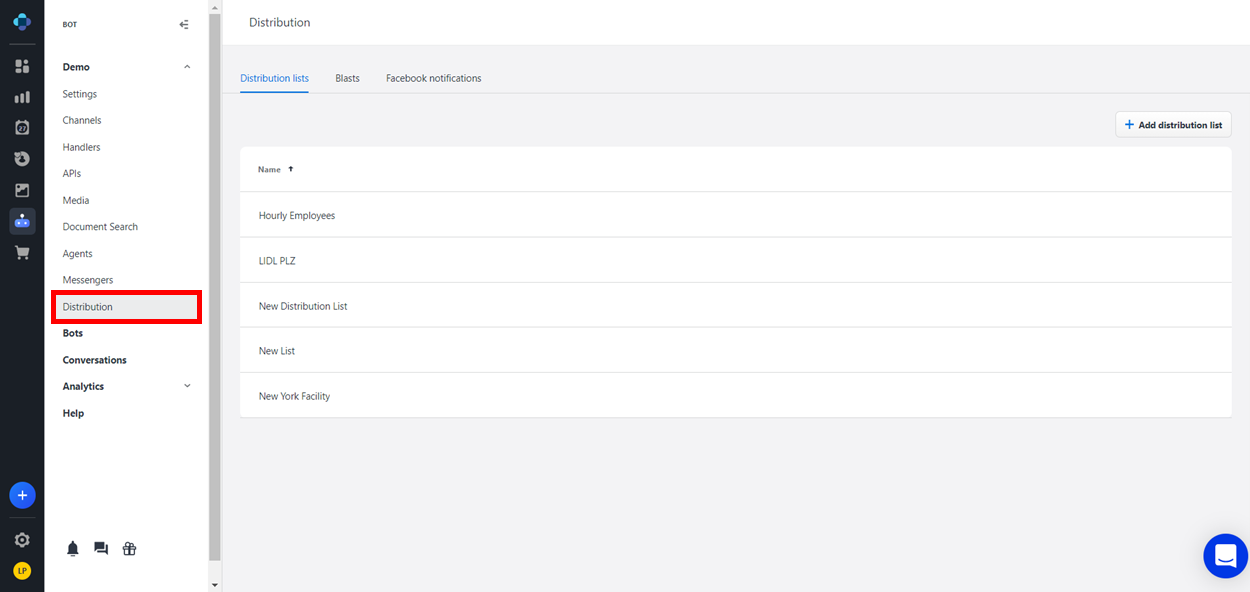
Task: Open the Hourly Employees list
Action: click(297, 215)
